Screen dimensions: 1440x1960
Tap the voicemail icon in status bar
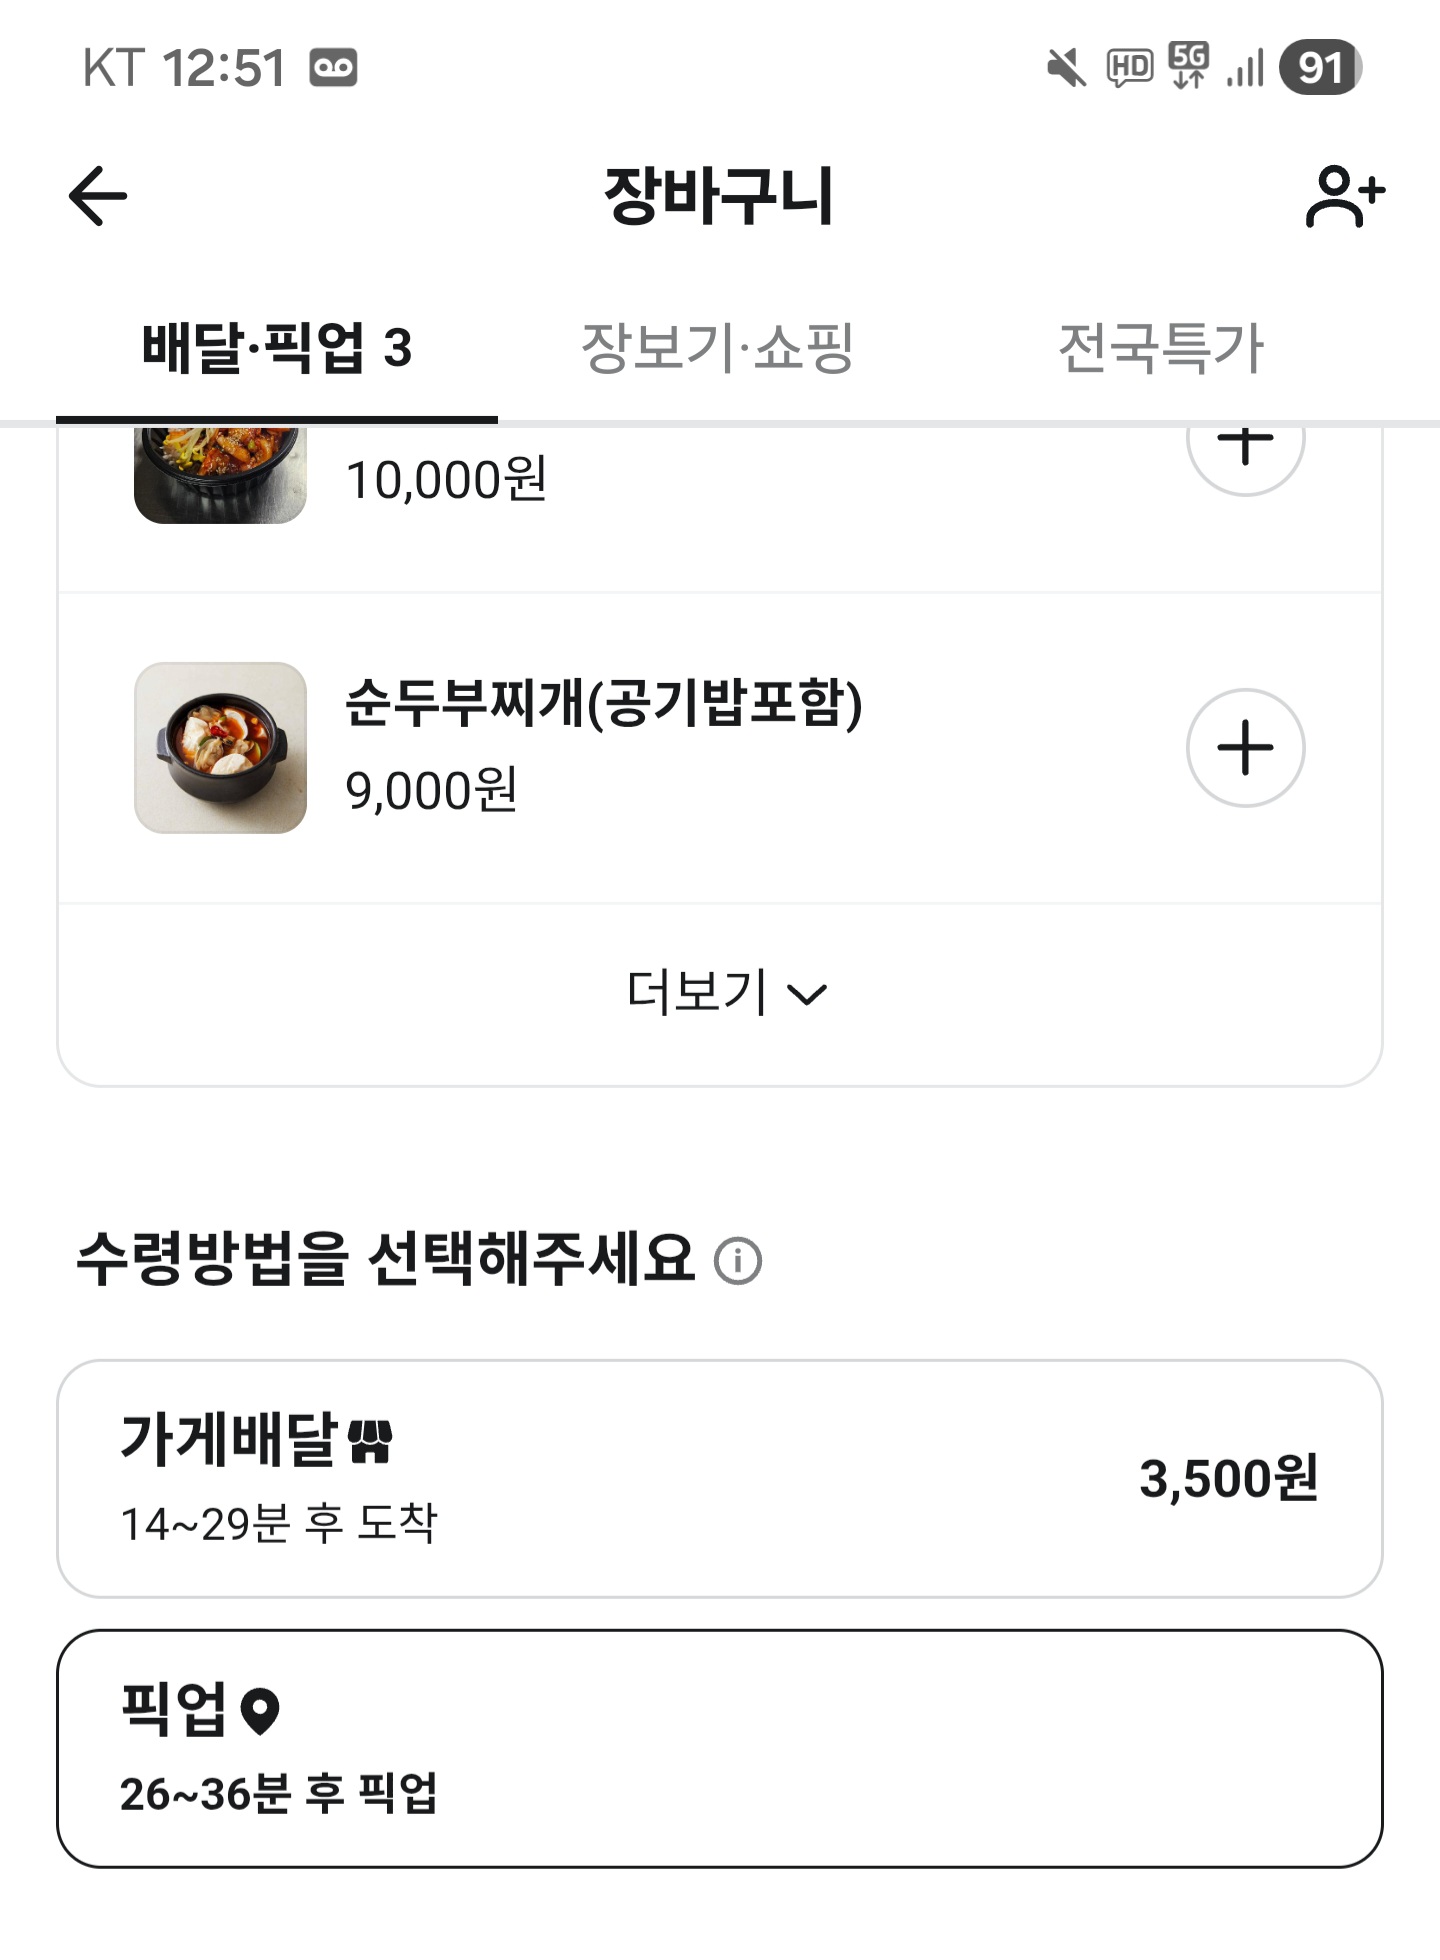point(333,68)
